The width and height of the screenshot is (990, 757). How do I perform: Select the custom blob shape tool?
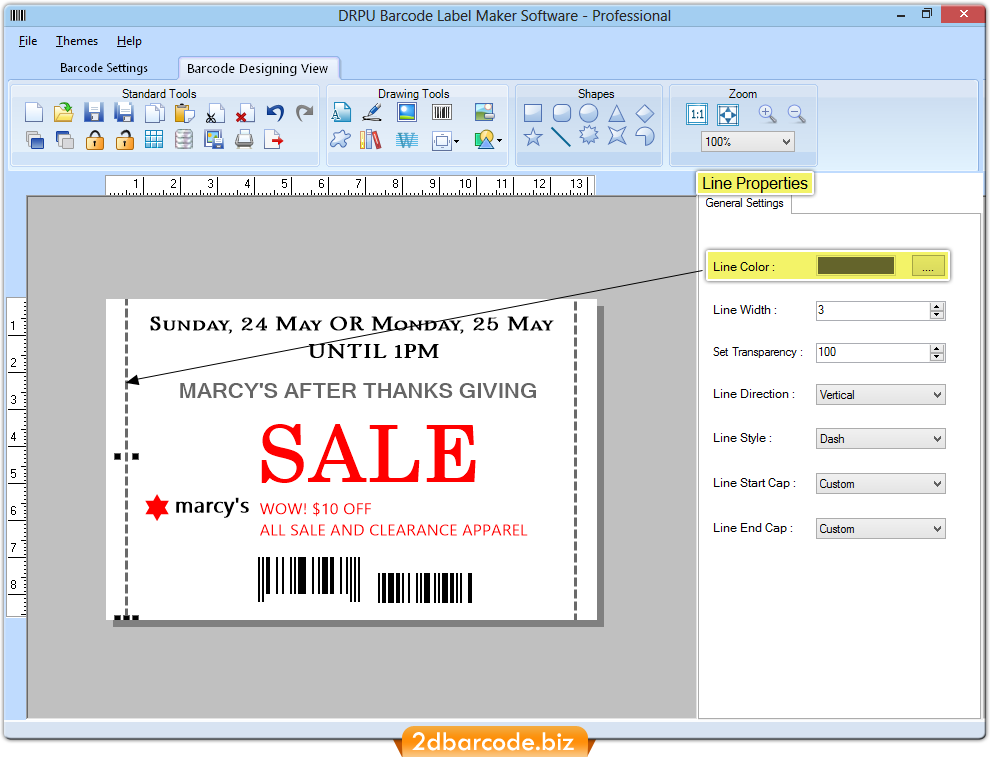coord(340,140)
